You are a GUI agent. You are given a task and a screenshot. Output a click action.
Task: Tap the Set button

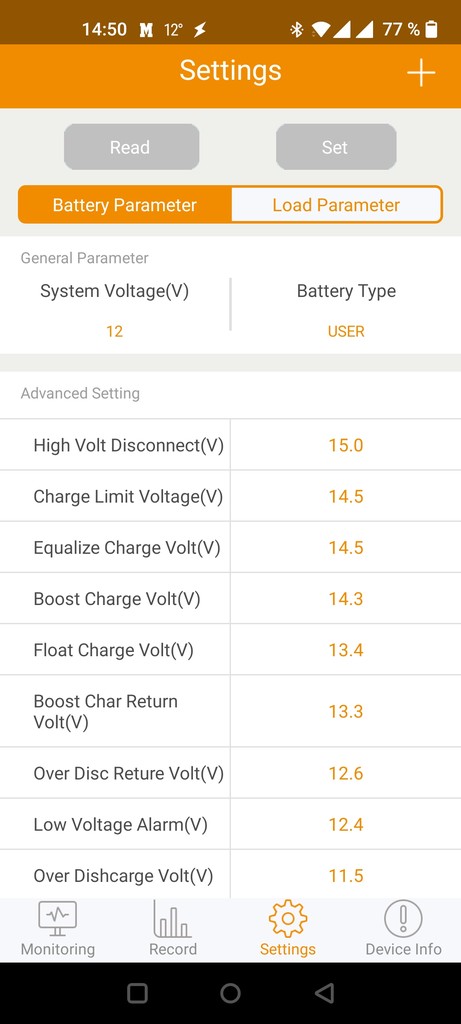tap(336, 147)
